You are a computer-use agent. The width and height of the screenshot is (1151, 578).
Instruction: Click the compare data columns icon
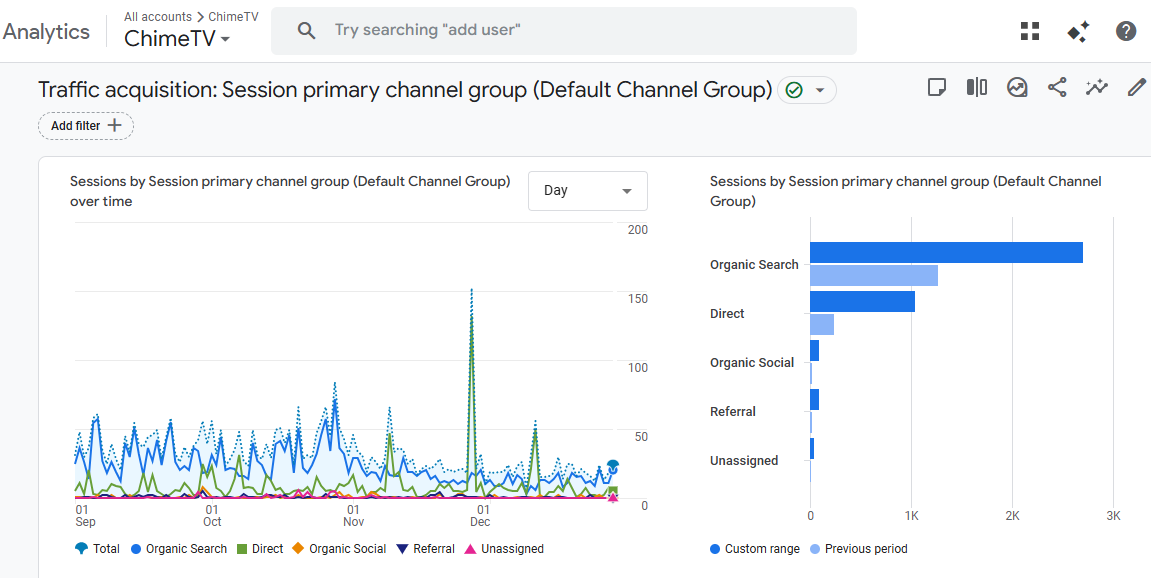977,88
